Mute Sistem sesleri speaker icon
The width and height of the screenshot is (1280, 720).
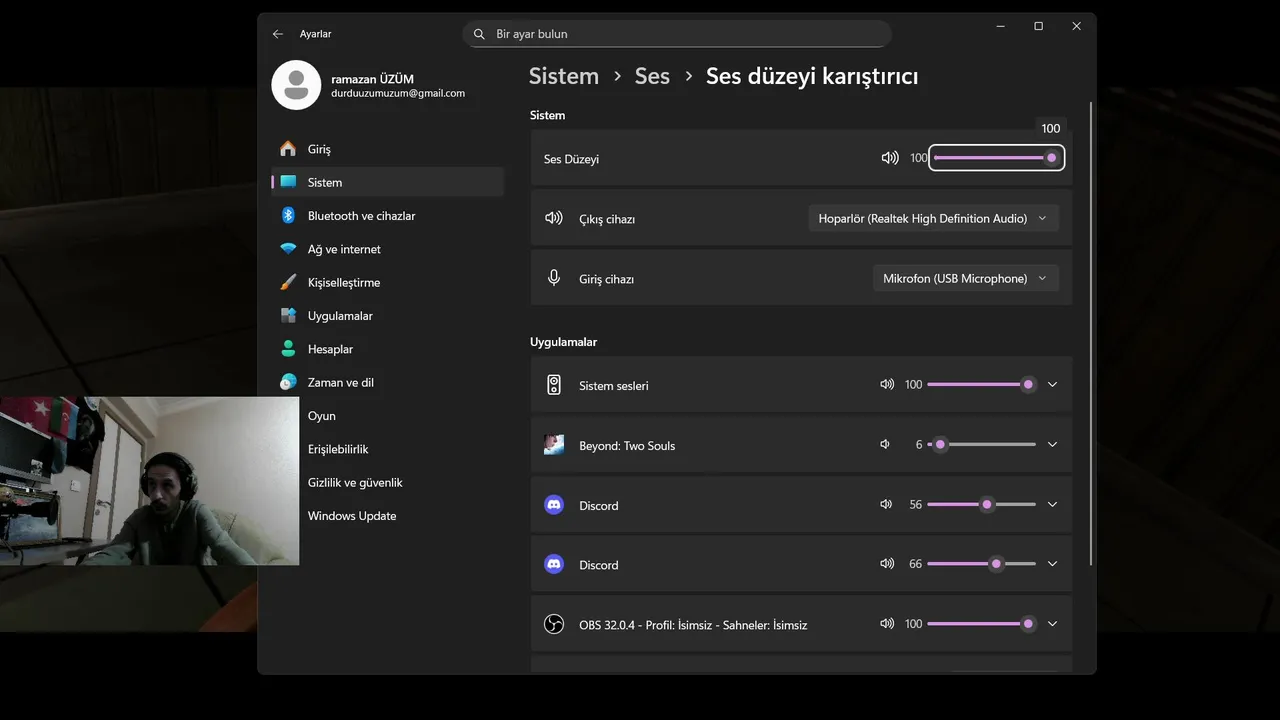[x=886, y=385]
